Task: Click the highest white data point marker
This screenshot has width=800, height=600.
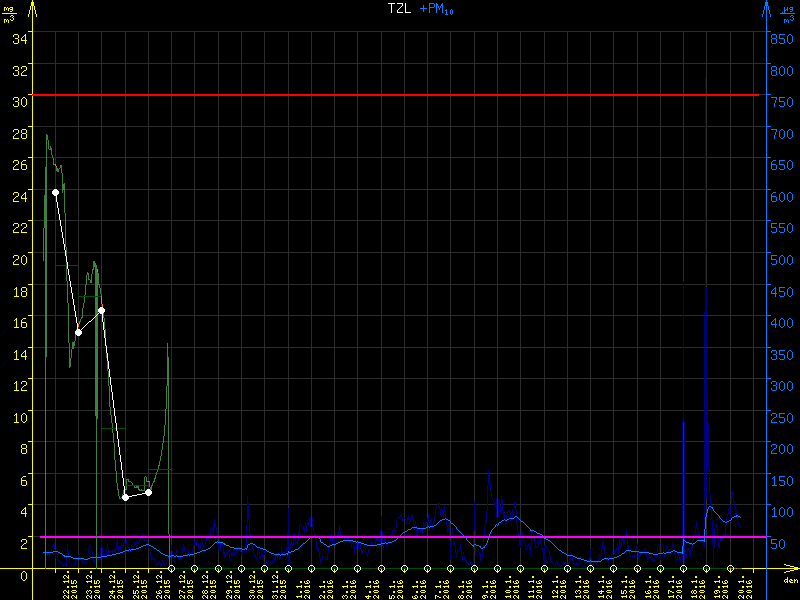Action: point(55,192)
